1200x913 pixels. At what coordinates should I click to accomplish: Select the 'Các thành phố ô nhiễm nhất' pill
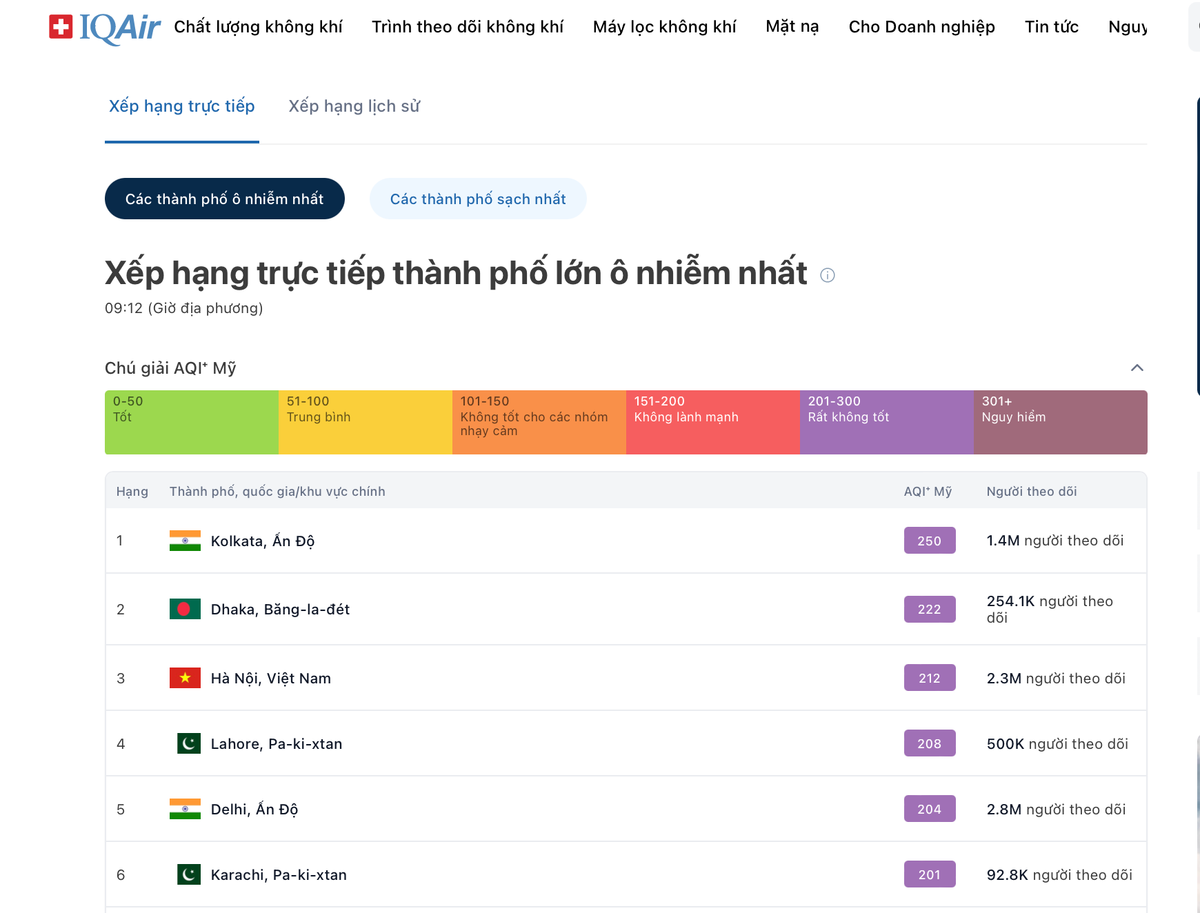pos(224,198)
